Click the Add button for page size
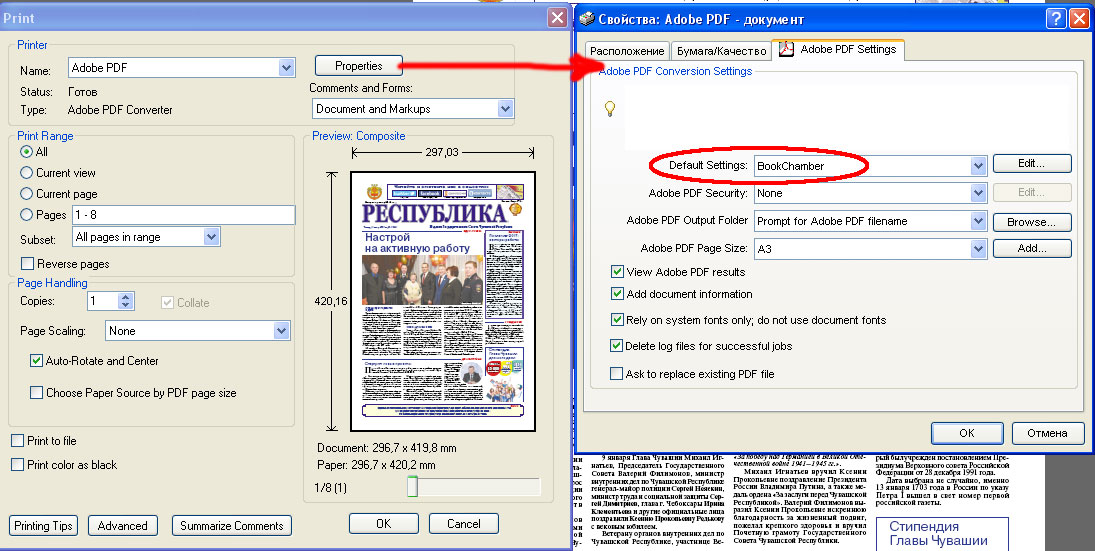Screen dimensions: 1095x551 (x=1032, y=248)
